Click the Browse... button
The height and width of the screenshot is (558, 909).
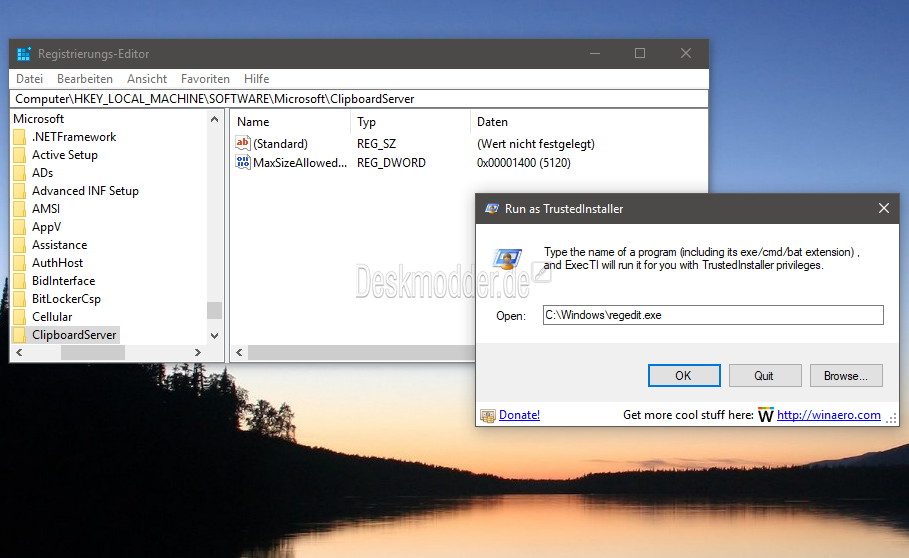click(x=846, y=375)
